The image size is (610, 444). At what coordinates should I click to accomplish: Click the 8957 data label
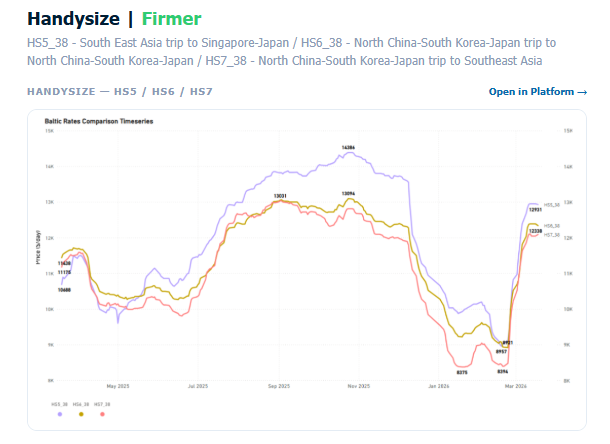click(501, 352)
